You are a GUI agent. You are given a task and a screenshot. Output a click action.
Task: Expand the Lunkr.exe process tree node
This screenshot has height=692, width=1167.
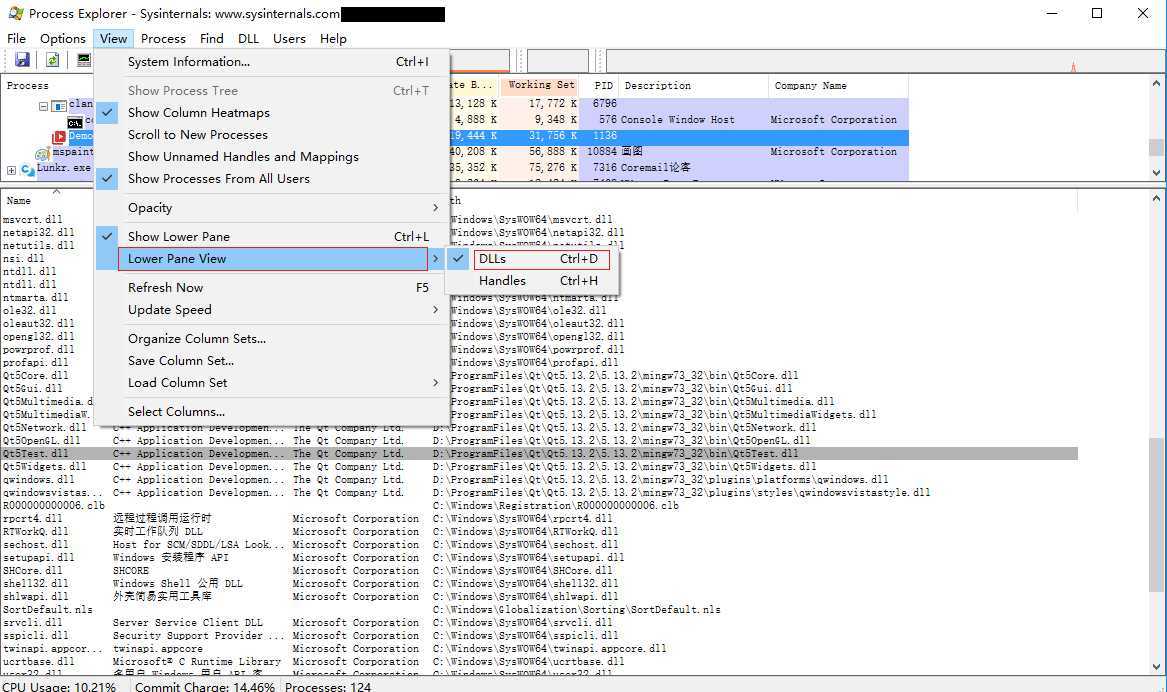click(11, 170)
